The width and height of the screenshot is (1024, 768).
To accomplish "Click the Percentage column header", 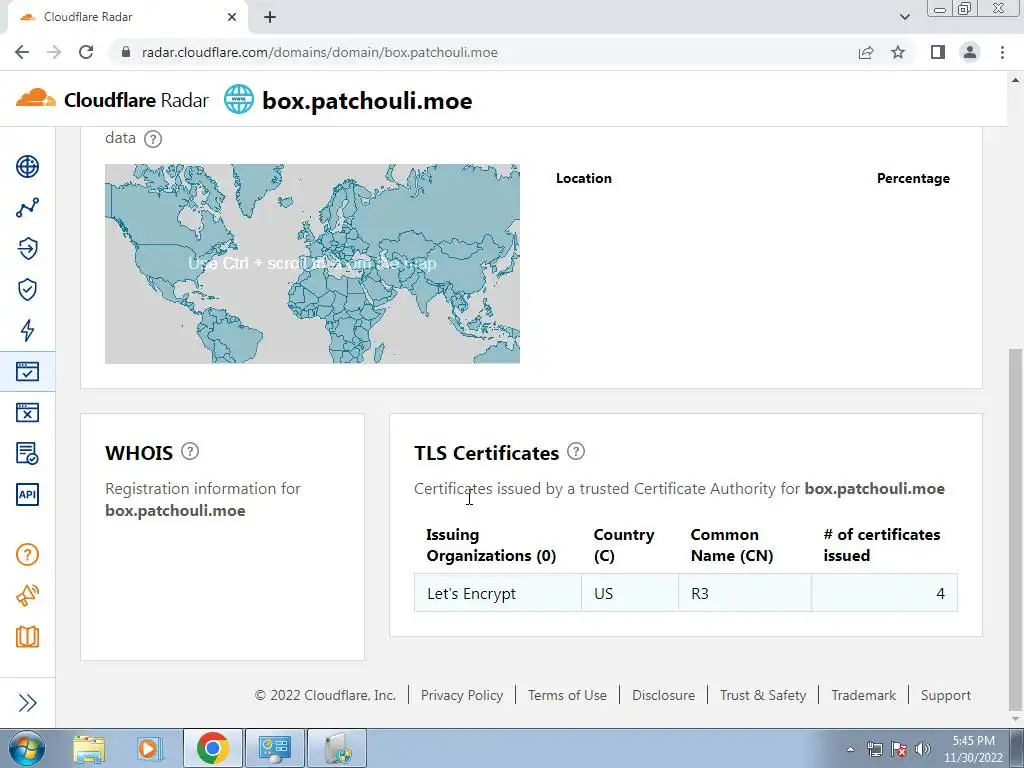I will 913,178.
